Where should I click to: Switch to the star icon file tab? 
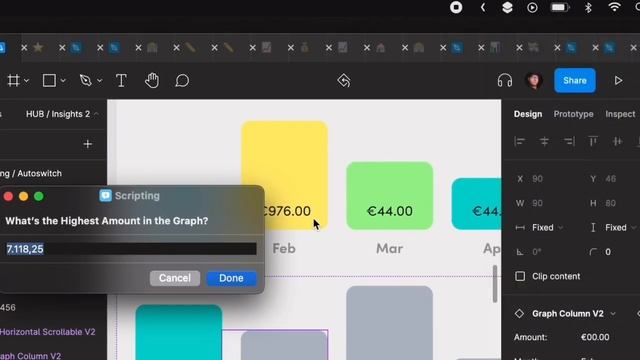[38, 47]
